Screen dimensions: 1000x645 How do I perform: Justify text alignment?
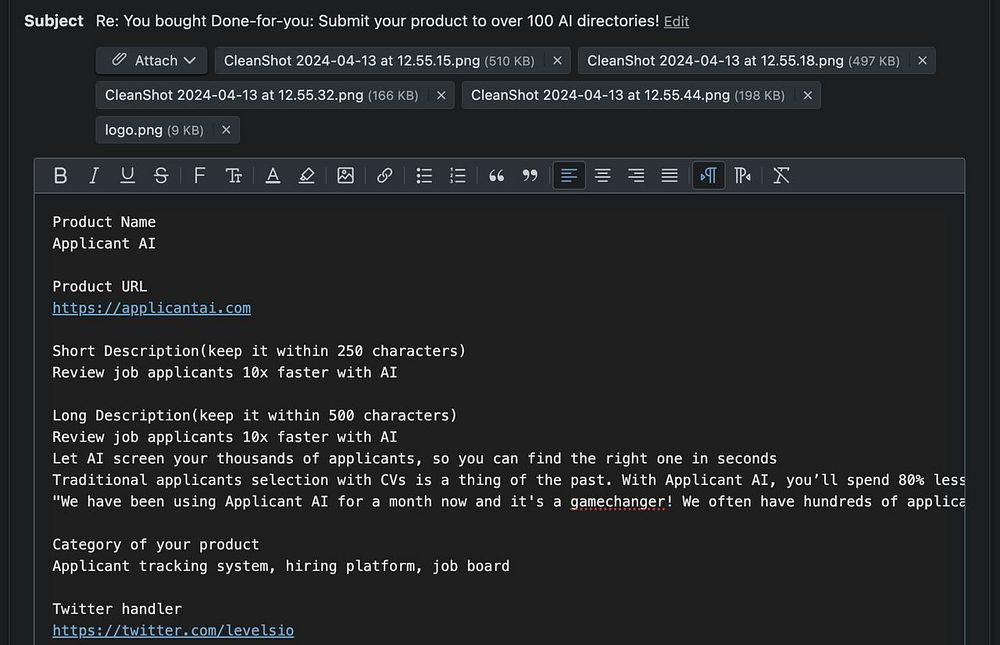tap(670, 175)
